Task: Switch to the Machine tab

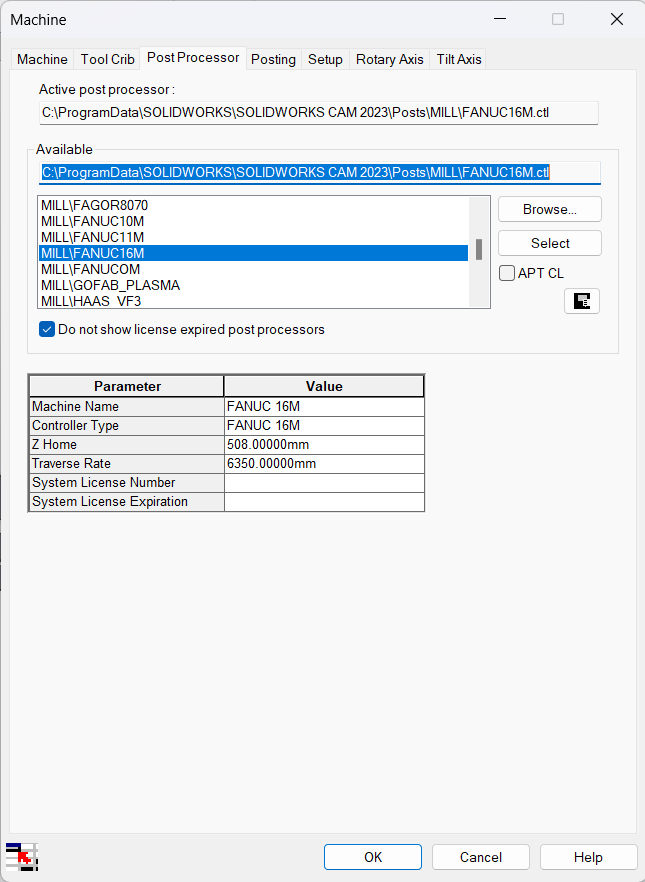Action: click(x=42, y=59)
